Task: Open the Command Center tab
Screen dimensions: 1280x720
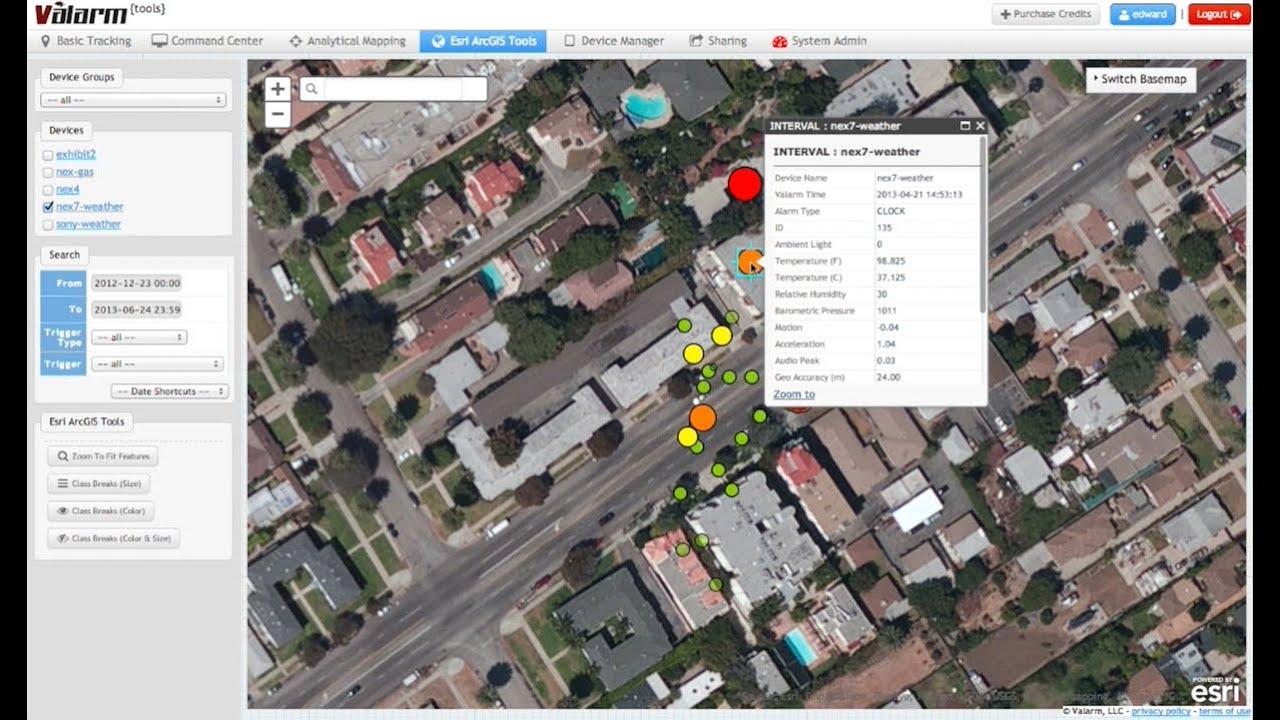Action: click(208, 41)
